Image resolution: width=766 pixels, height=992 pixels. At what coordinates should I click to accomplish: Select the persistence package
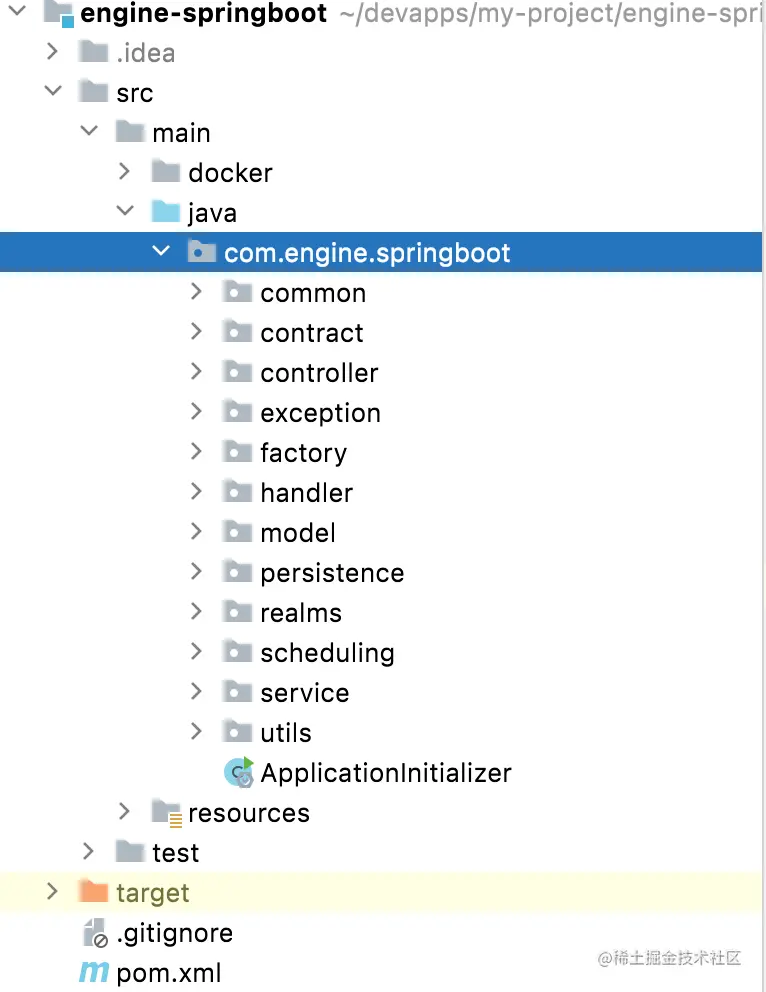tap(332, 573)
